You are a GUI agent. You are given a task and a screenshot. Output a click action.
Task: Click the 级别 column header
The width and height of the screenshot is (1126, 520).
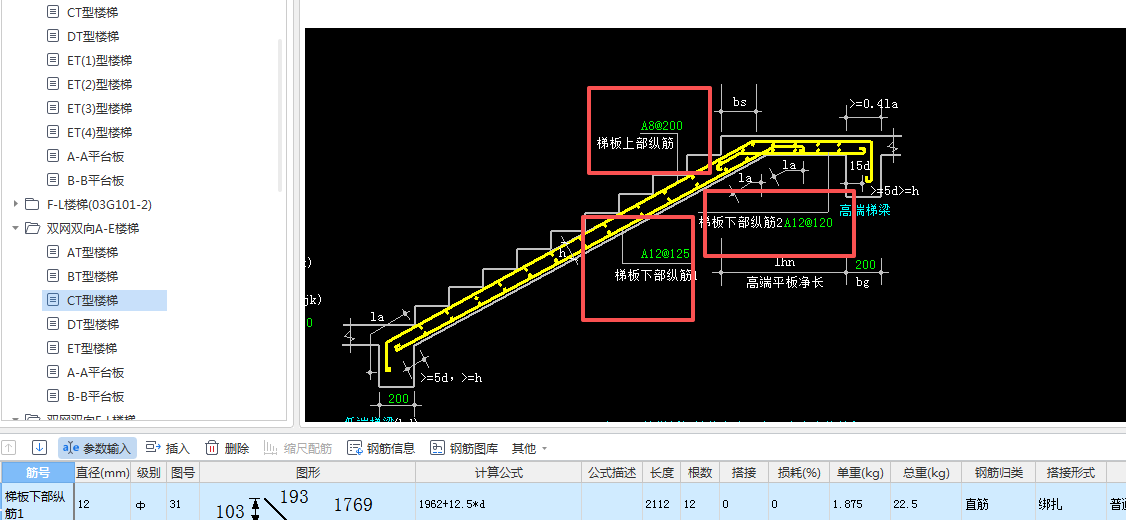point(149,472)
